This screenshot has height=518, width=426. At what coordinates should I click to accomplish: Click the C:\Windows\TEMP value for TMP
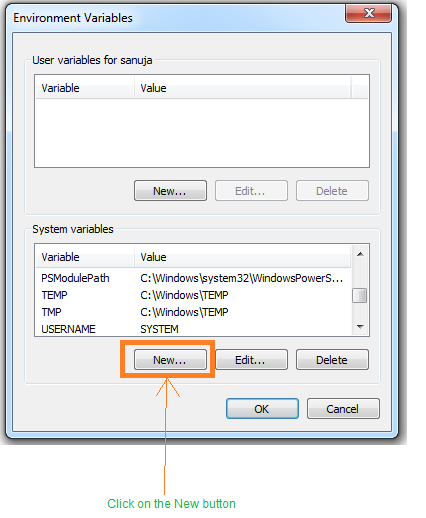(x=184, y=312)
